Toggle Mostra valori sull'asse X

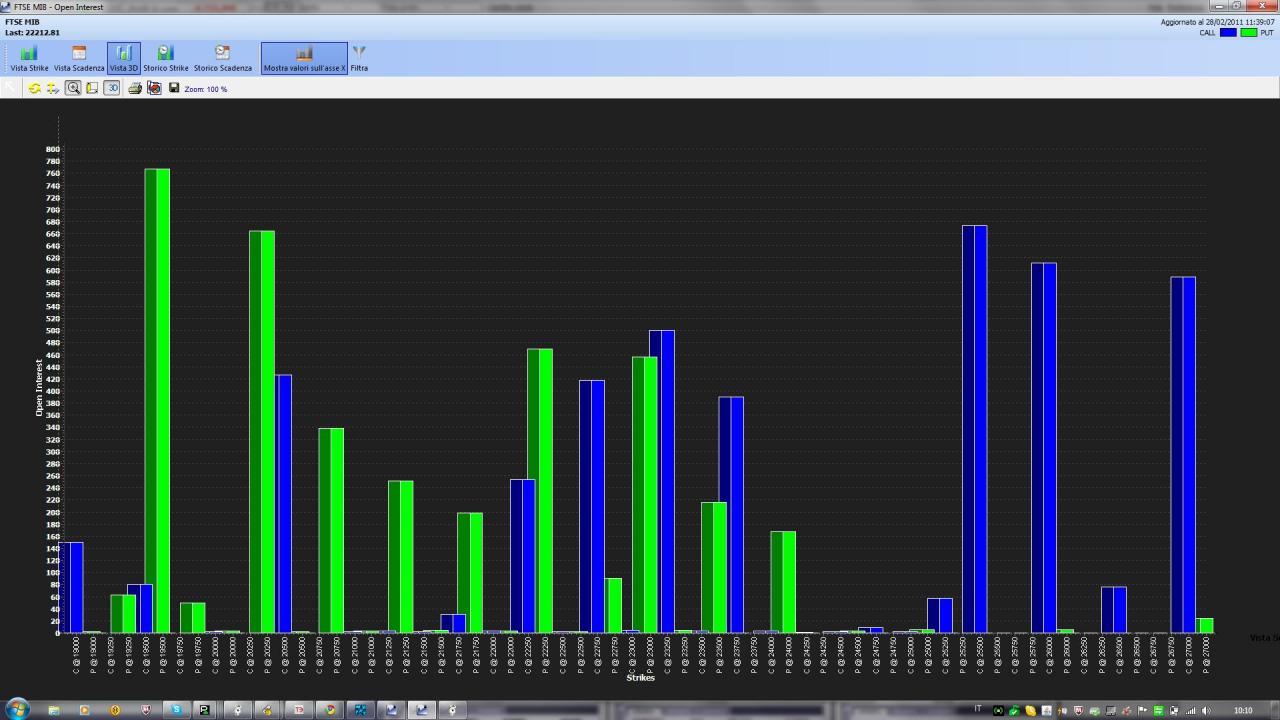[304, 58]
